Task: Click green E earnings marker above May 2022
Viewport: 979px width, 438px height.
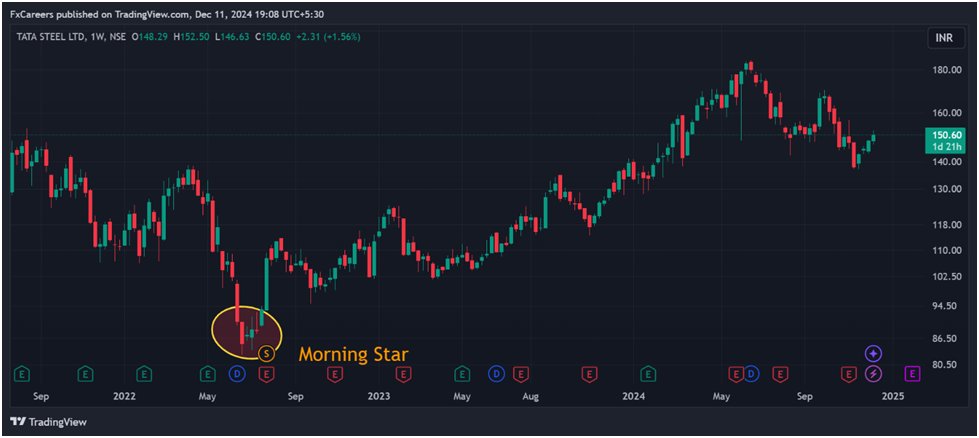Action: 207,374
